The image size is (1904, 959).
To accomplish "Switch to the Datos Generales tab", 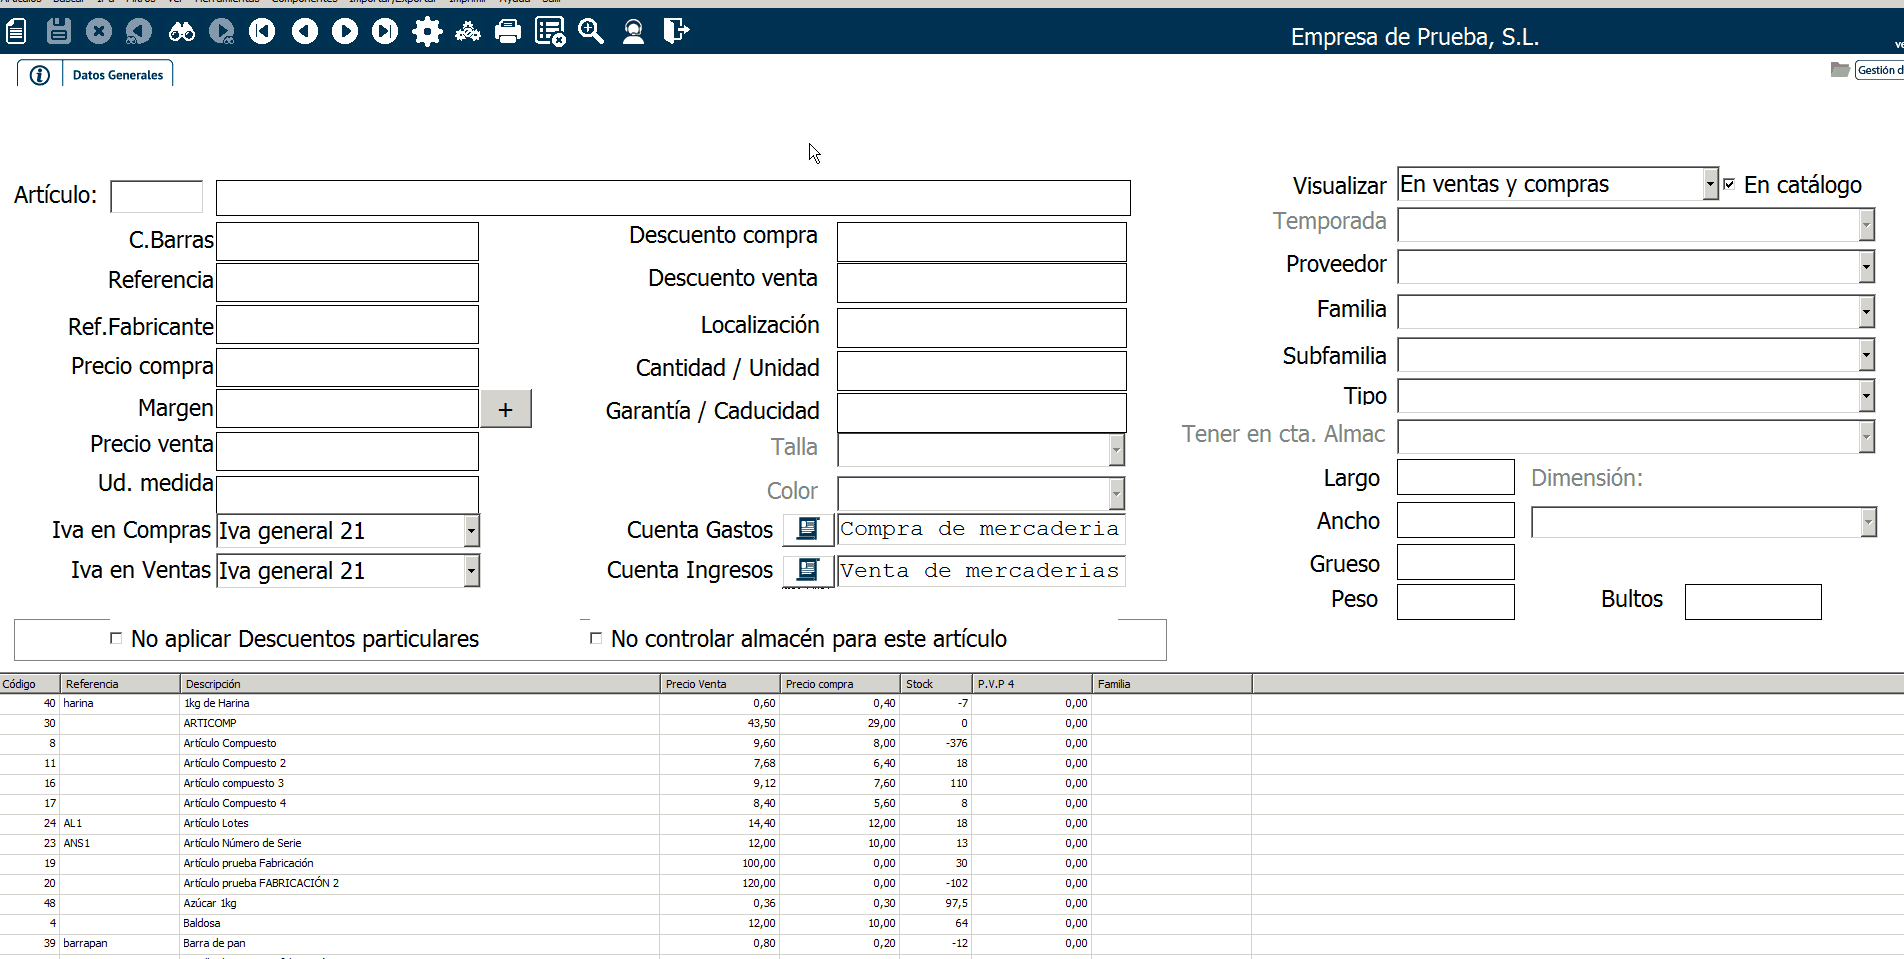I will pos(117,75).
